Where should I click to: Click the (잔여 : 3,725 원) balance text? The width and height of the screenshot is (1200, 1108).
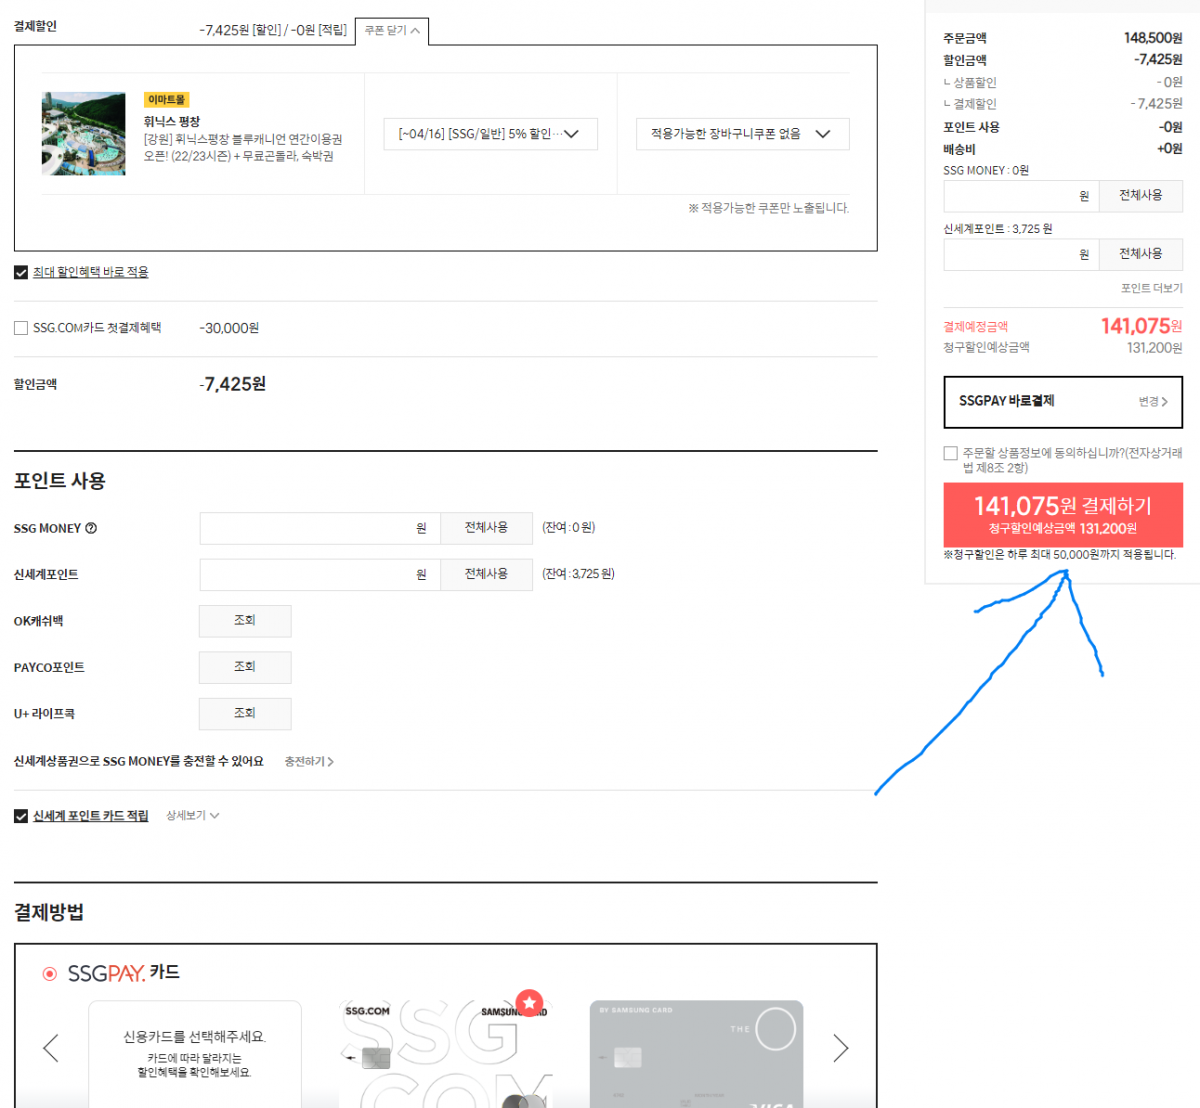[578, 574]
